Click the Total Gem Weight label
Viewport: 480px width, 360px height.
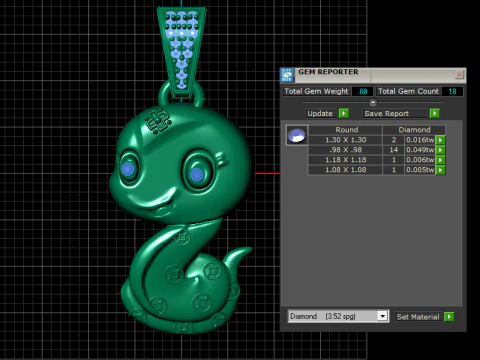(316, 91)
